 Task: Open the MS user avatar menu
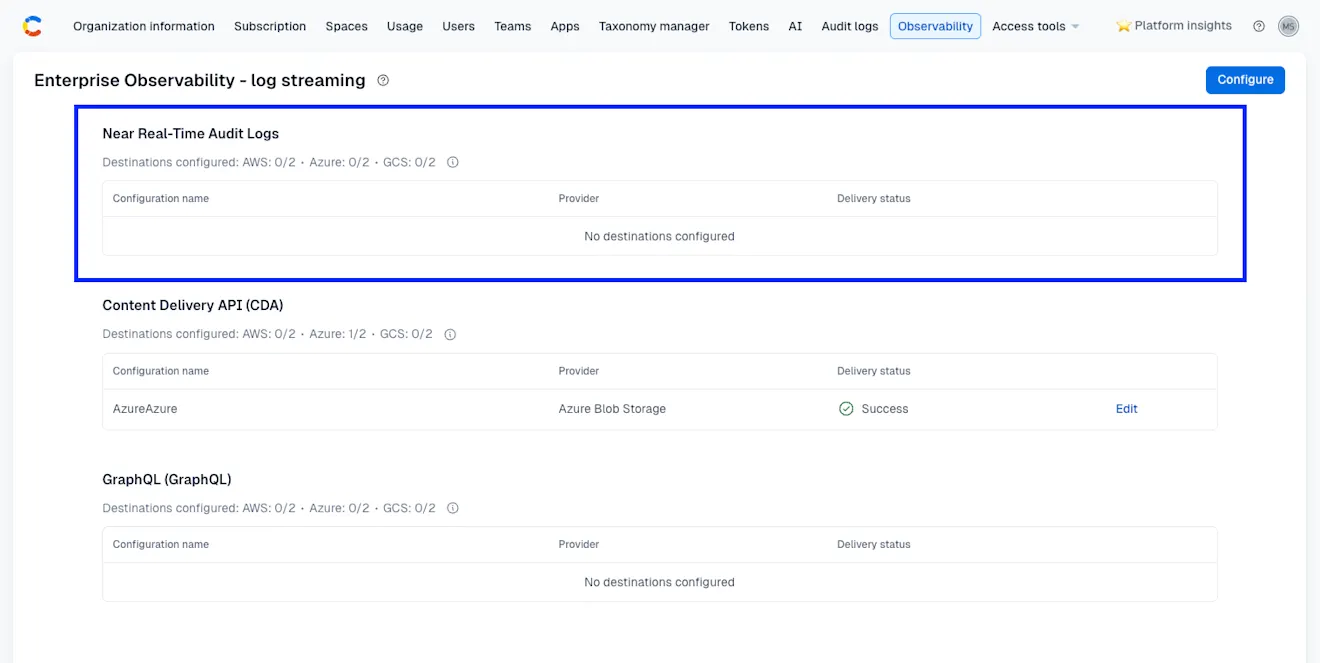[x=1289, y=26]
